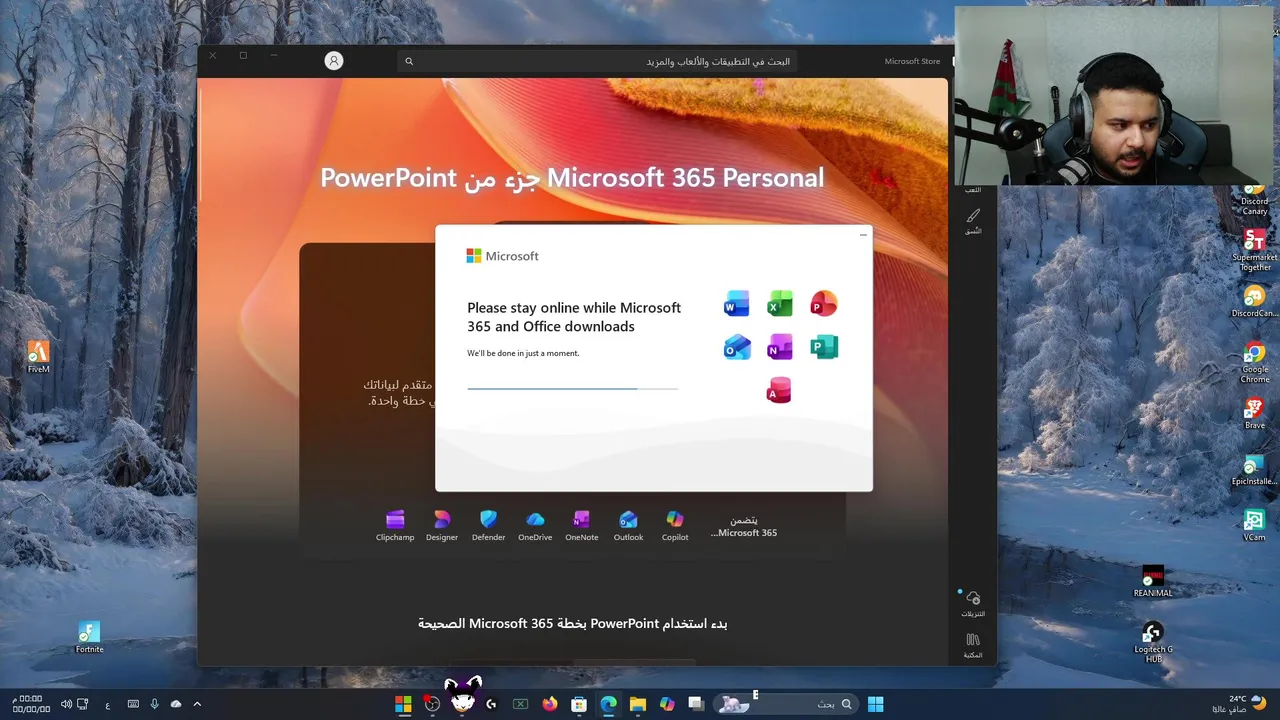
Task: Open Library in the Store sidebar
Action: [973, 645]
